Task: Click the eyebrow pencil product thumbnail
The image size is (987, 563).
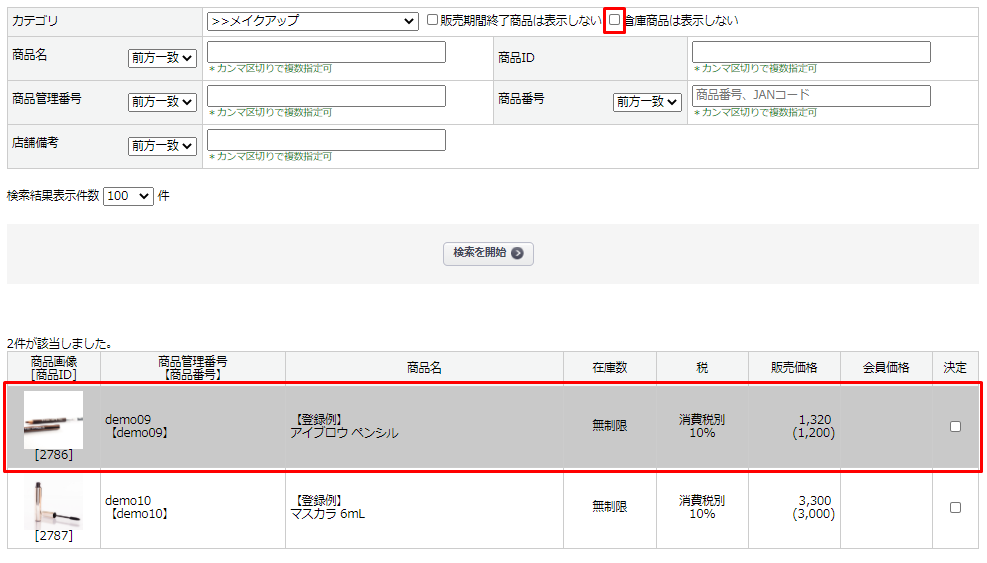Action: 53,419
